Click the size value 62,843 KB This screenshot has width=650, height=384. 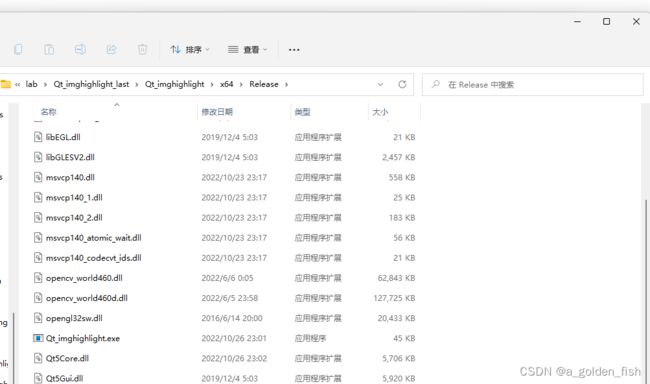396,278
